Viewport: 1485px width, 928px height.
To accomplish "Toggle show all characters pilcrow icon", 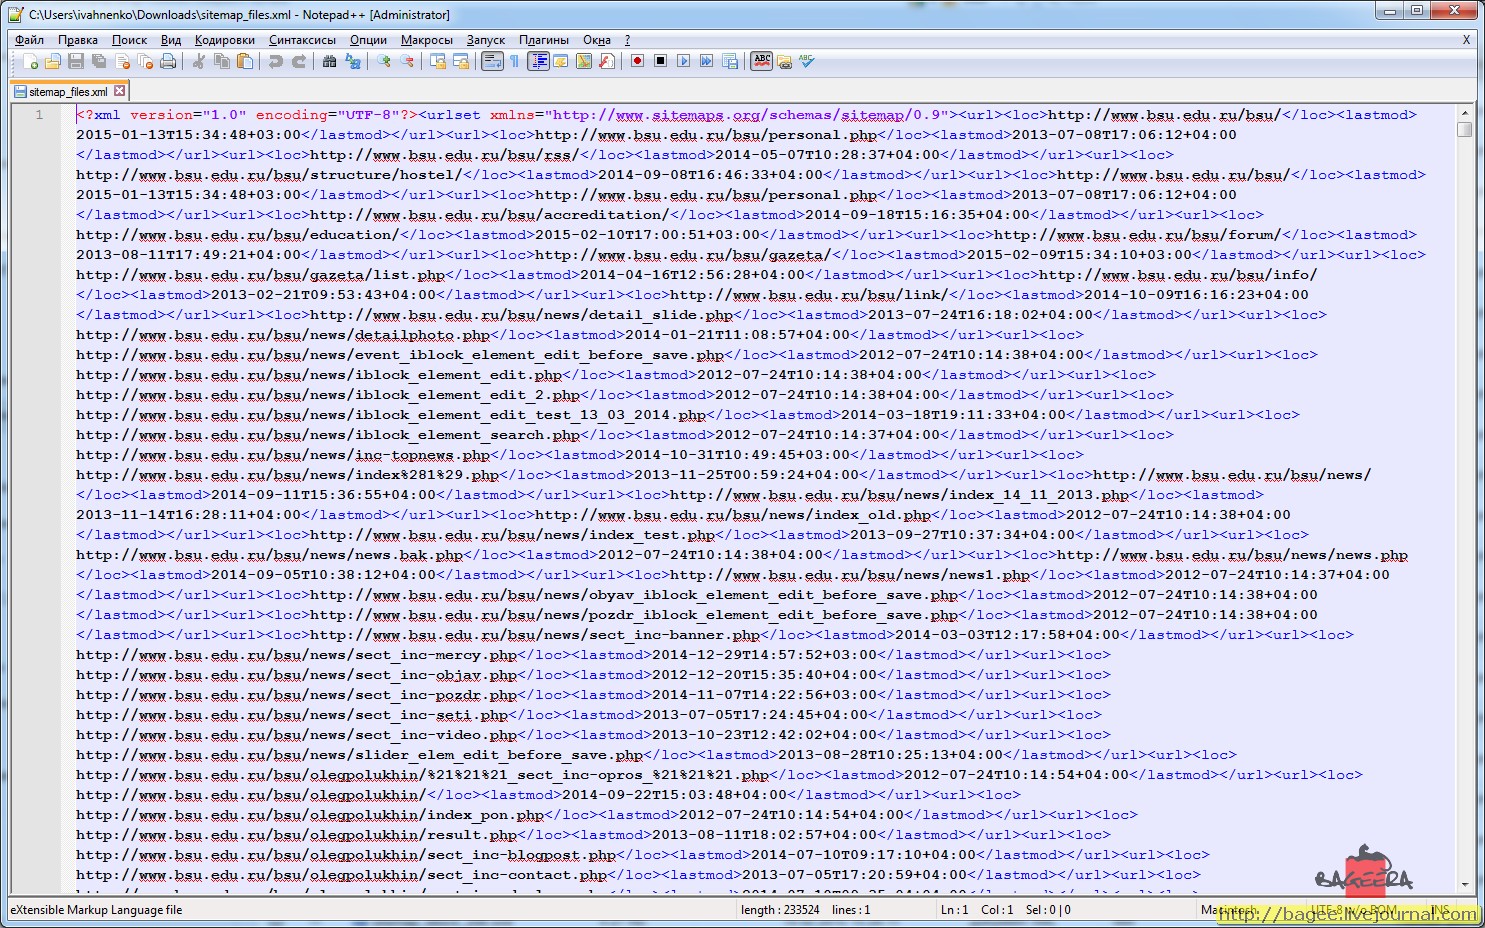I will 514,61.
